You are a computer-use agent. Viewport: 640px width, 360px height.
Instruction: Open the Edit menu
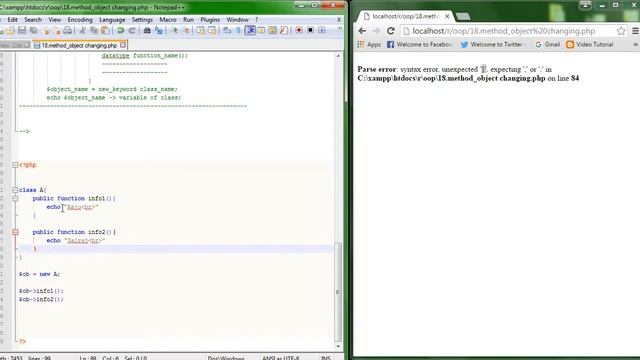click(x=13, y=20)
